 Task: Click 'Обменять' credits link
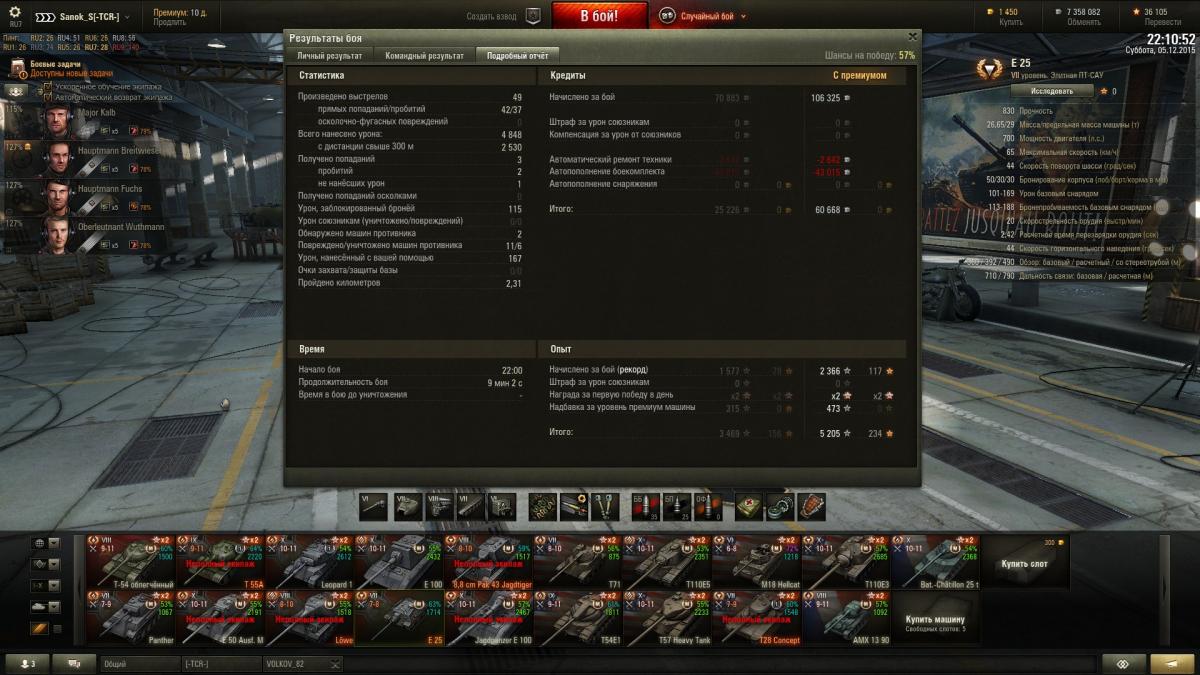click(1083, 22)
